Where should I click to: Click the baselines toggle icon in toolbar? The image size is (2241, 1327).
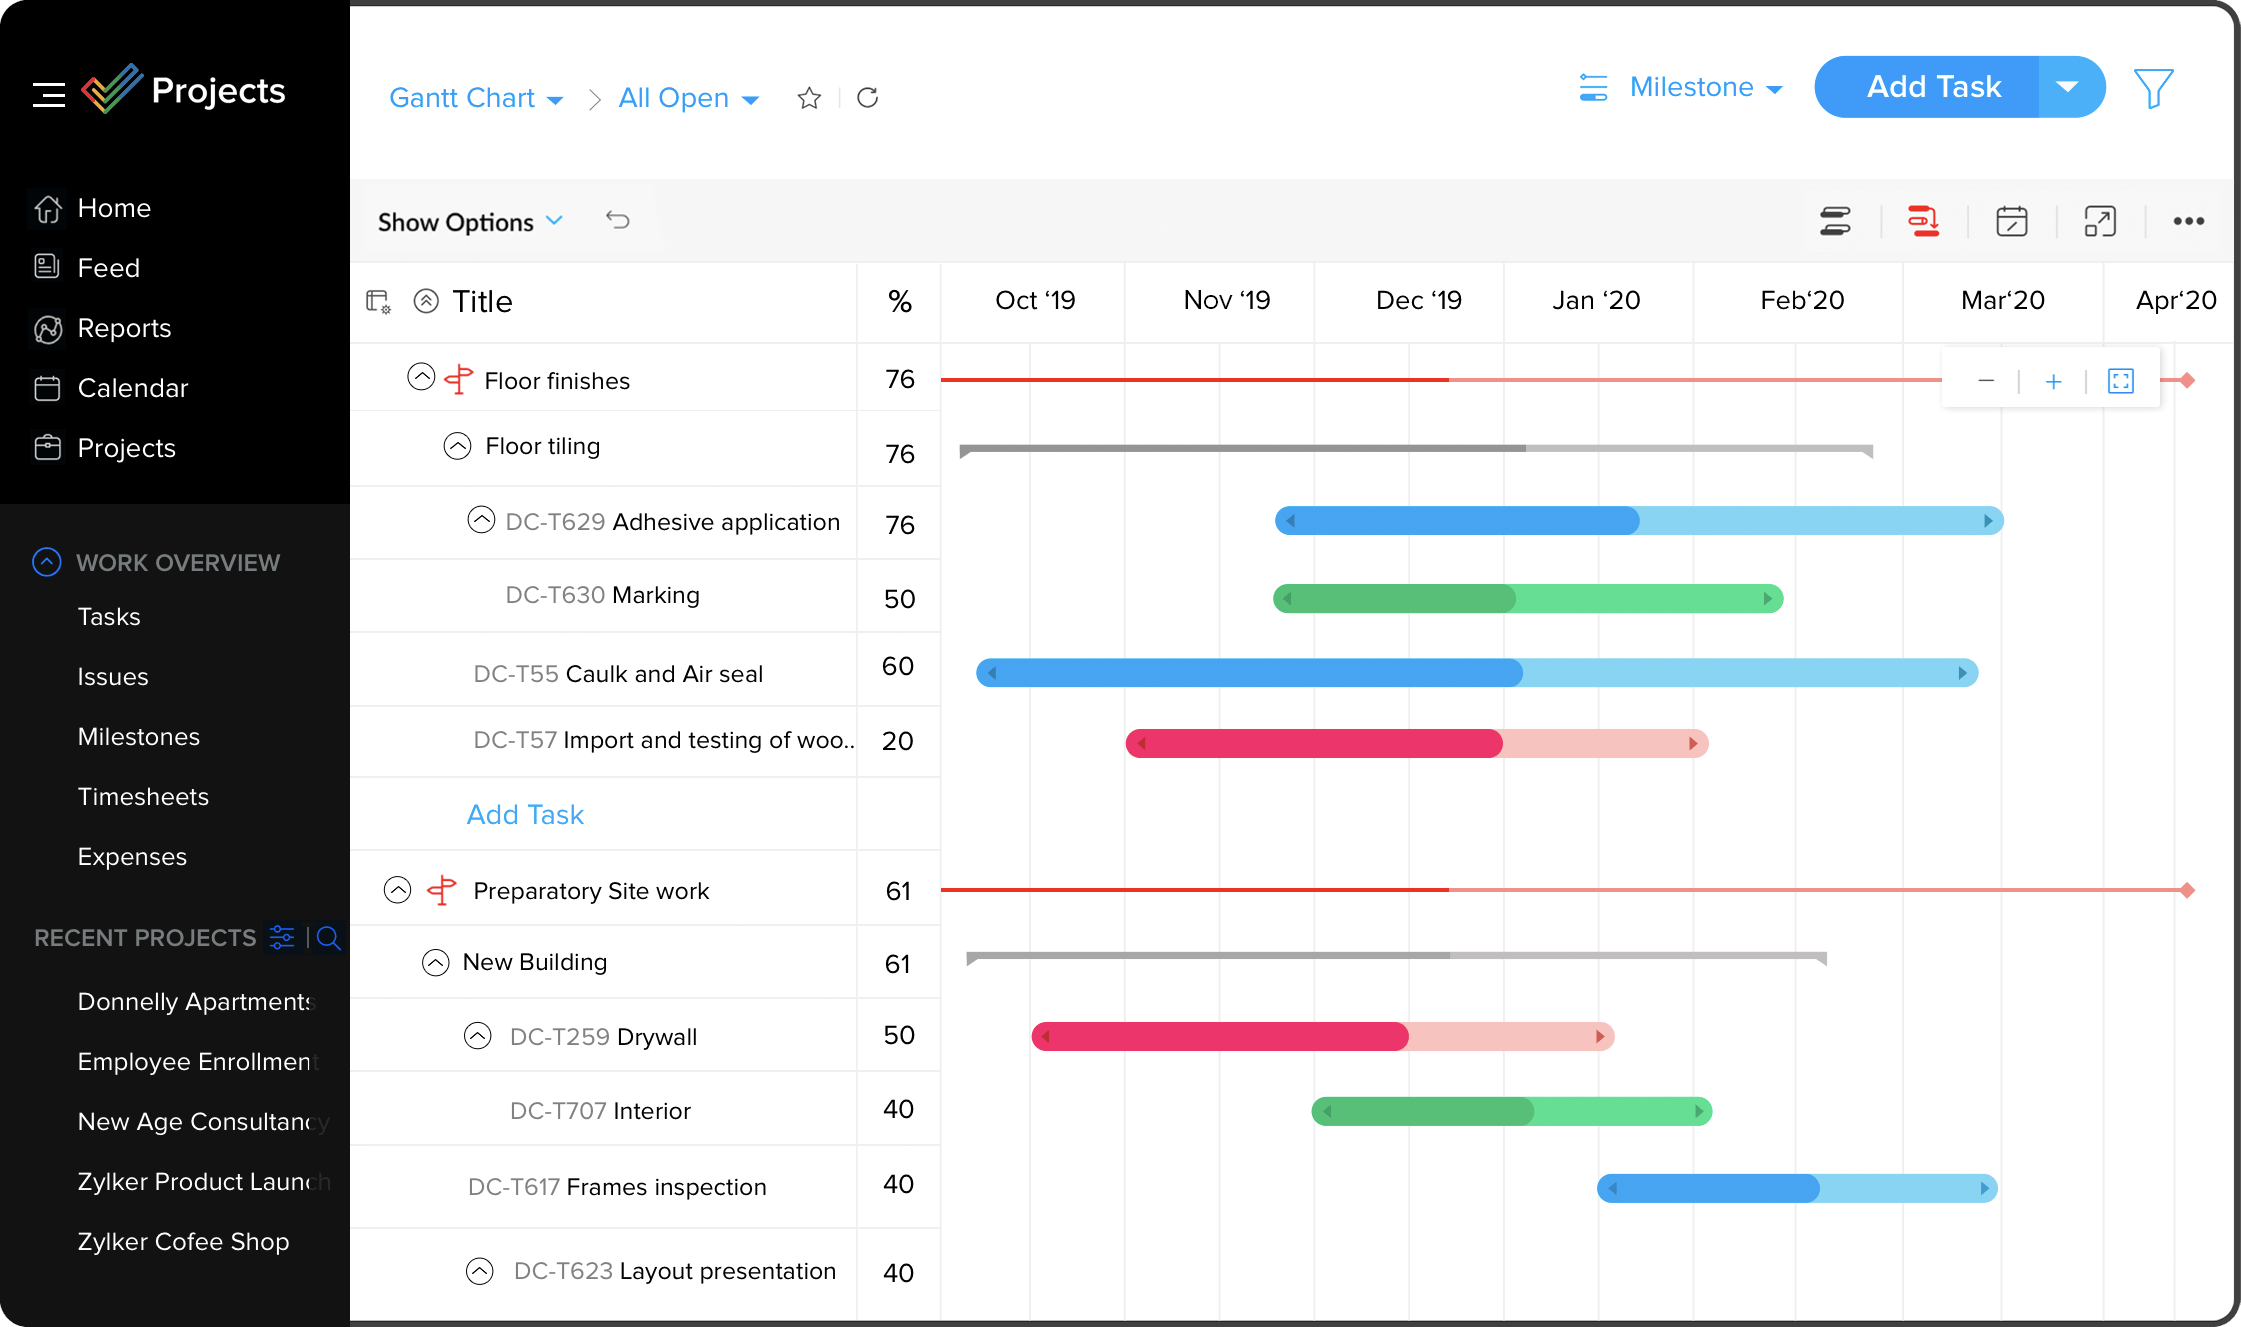1835,220
